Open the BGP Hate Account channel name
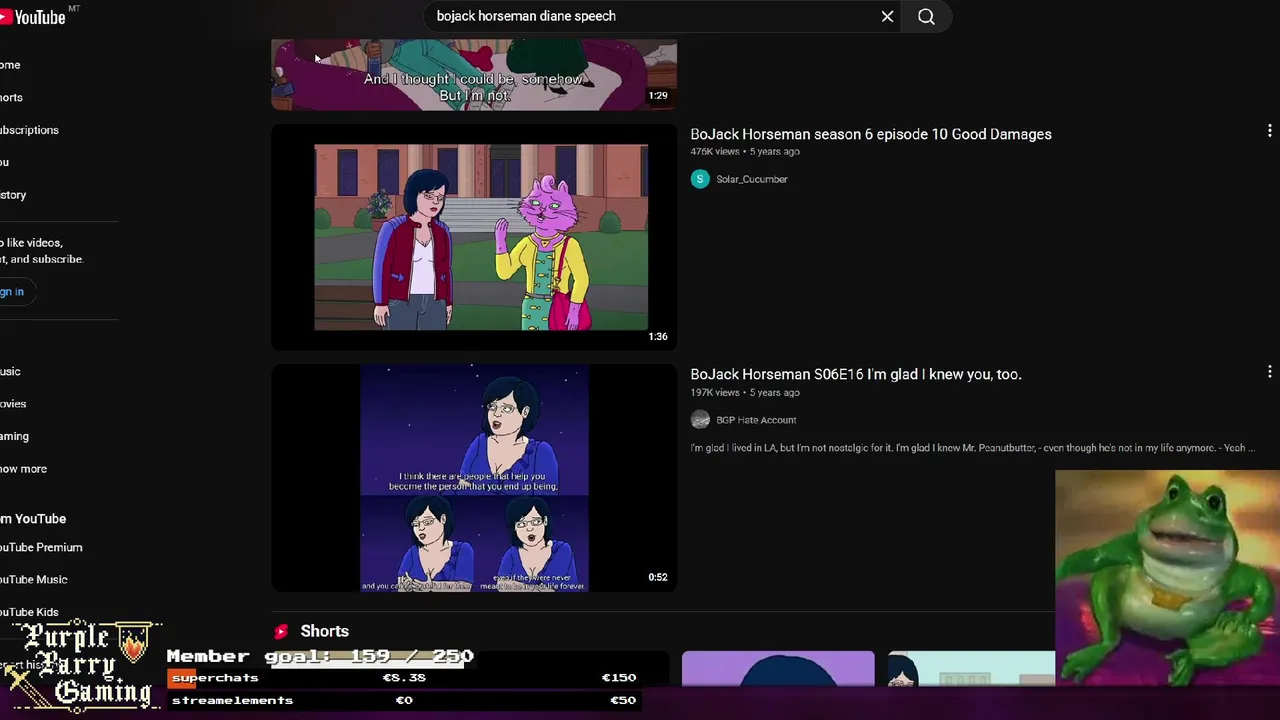The image size is (1280, 720). pos(756,420)
